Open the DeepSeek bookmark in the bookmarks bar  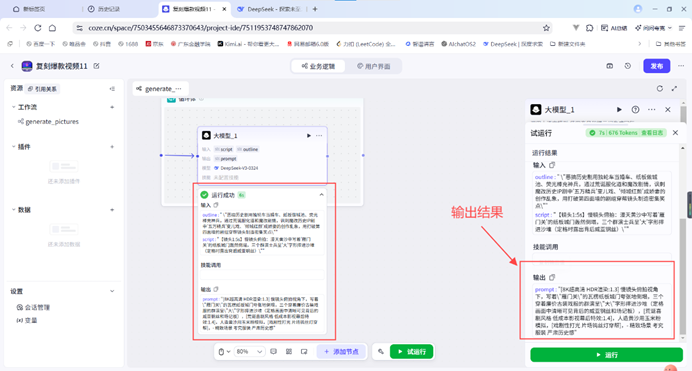coord(513,44)
